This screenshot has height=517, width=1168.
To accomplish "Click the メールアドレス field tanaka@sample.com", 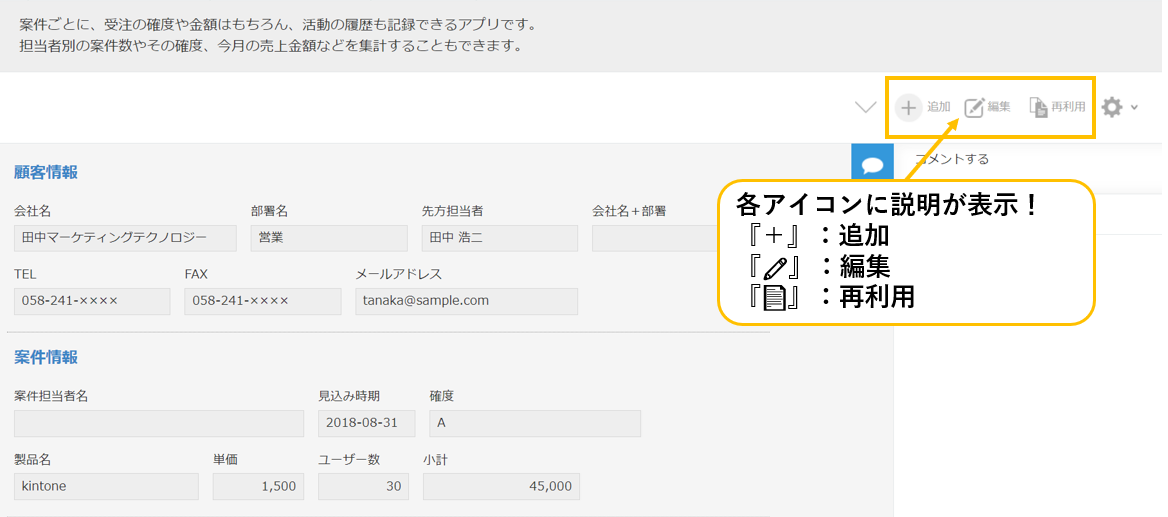I will pos(466,301).
